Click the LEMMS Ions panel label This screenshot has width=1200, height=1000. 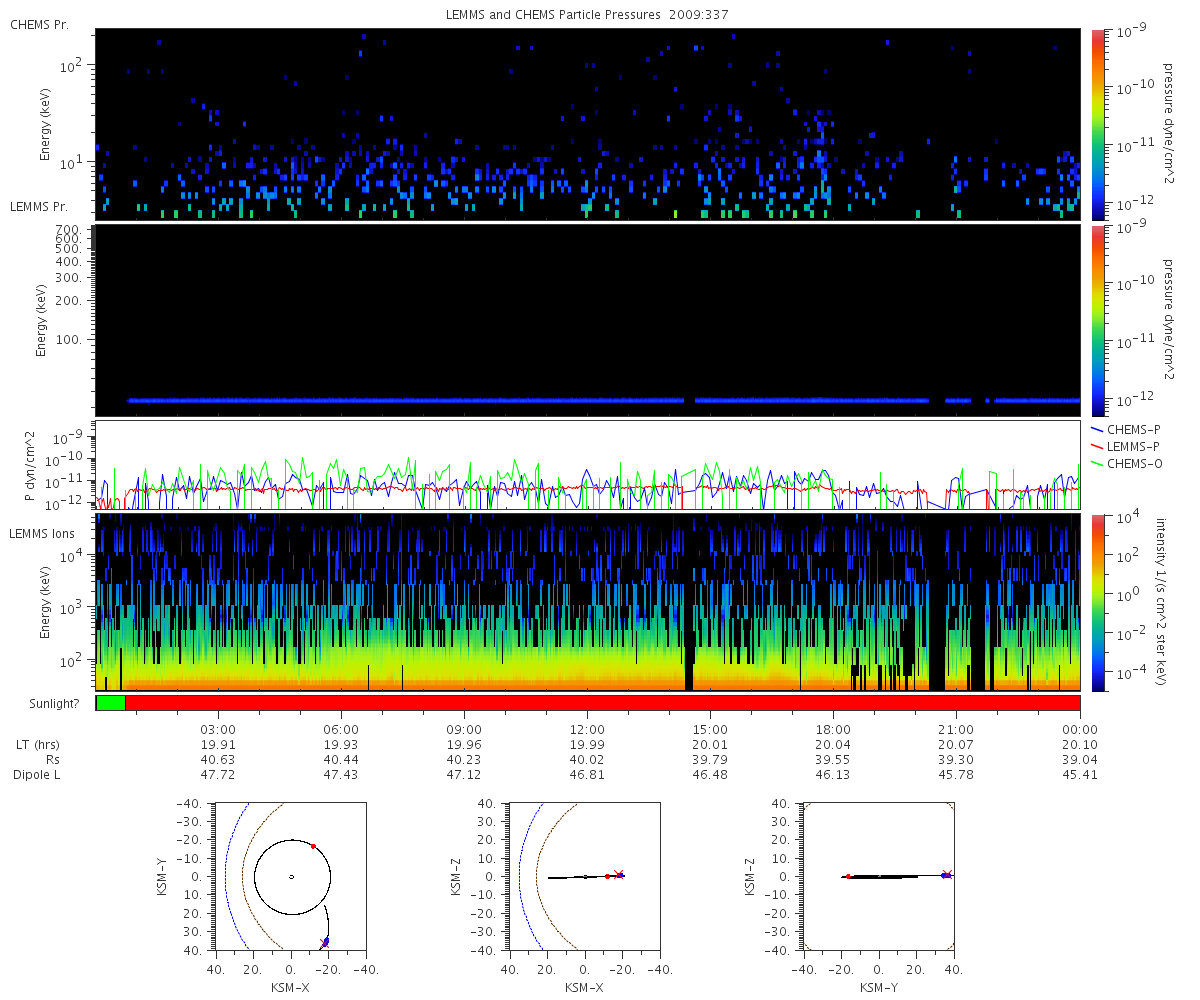(40, 536)
